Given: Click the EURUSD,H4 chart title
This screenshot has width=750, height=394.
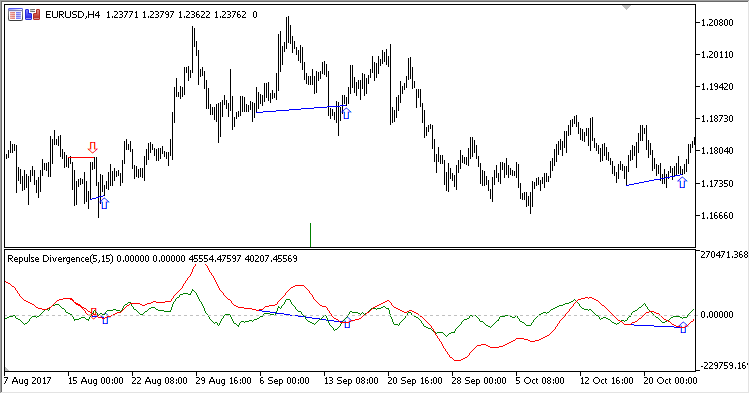Looking at the screenshot, I should pos(72,15).
